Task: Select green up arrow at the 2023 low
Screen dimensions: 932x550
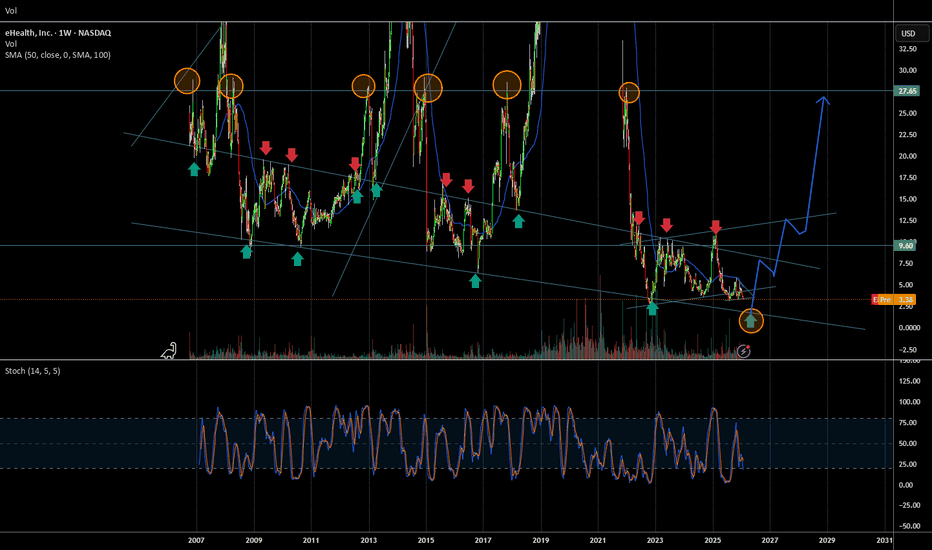Action: click(x=652, y=309)
